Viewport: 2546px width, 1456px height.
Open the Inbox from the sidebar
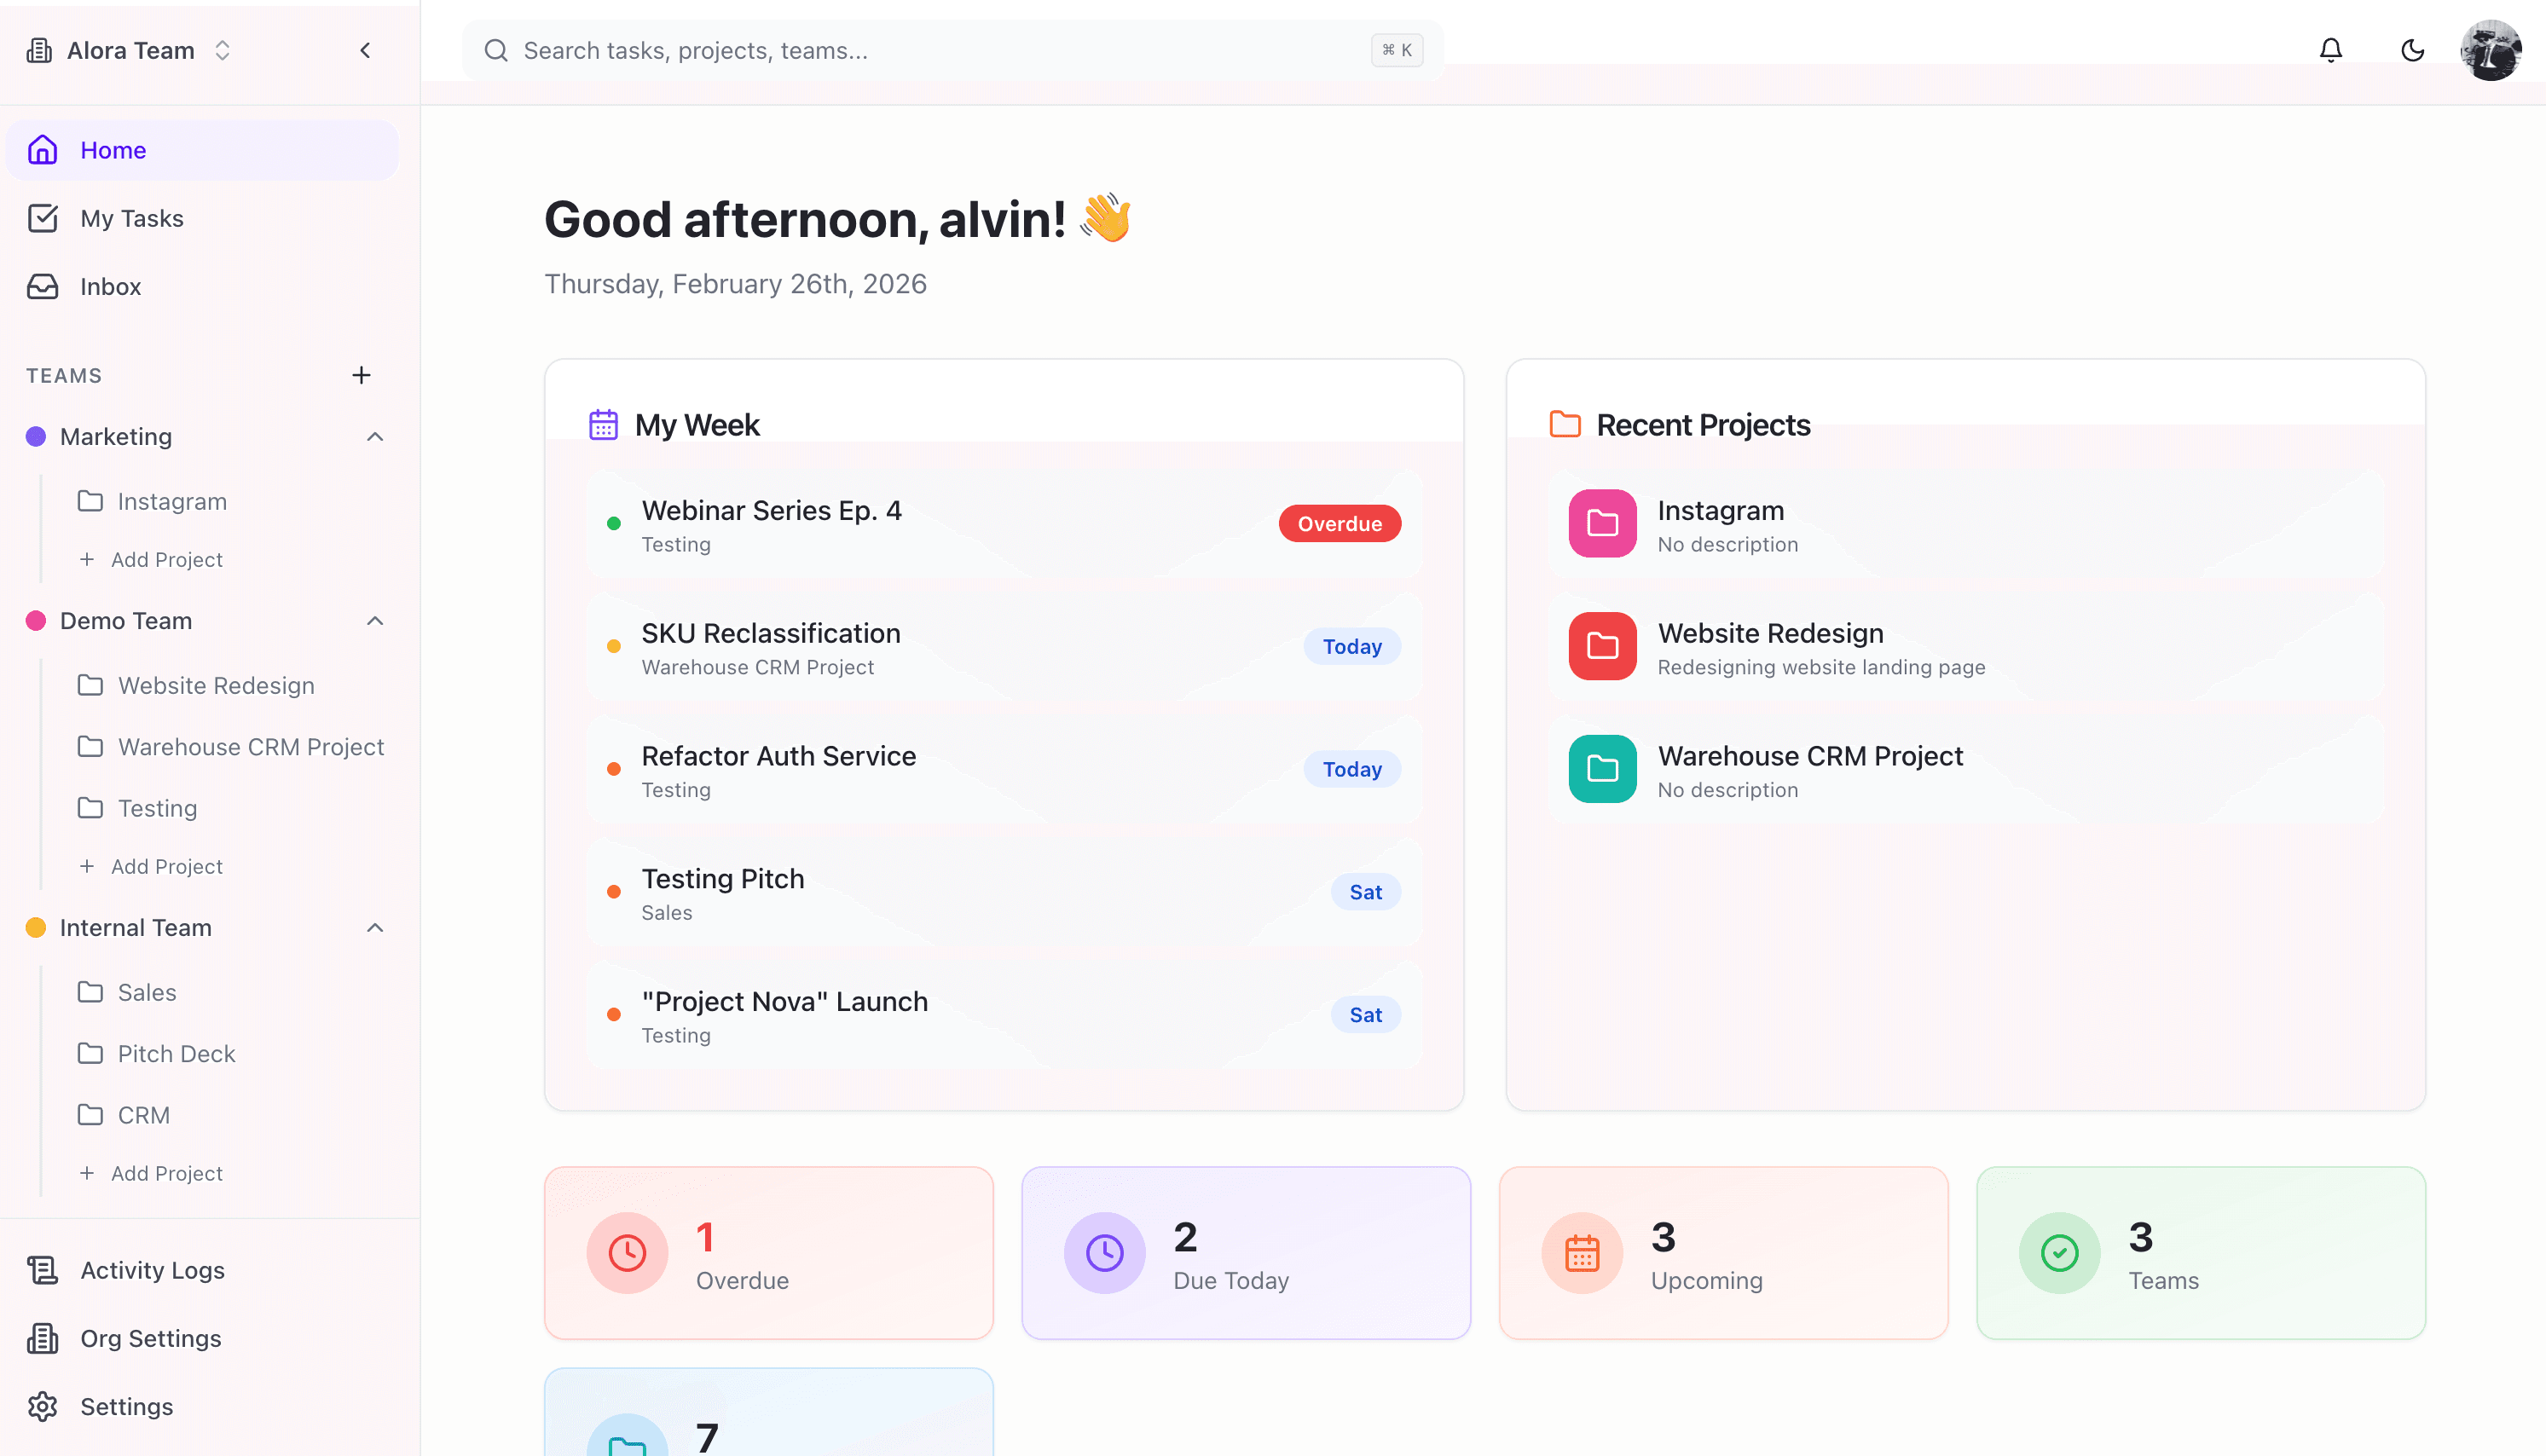110,286
